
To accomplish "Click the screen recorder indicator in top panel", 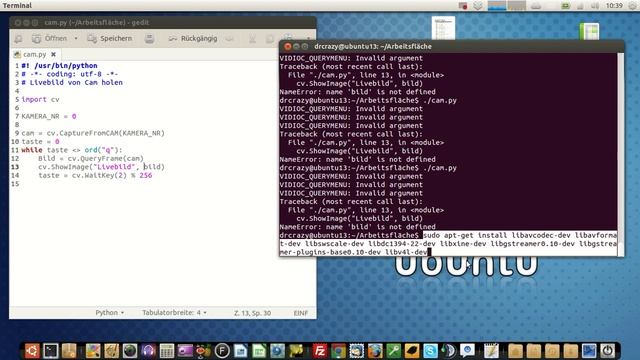I will click(463, 6).
